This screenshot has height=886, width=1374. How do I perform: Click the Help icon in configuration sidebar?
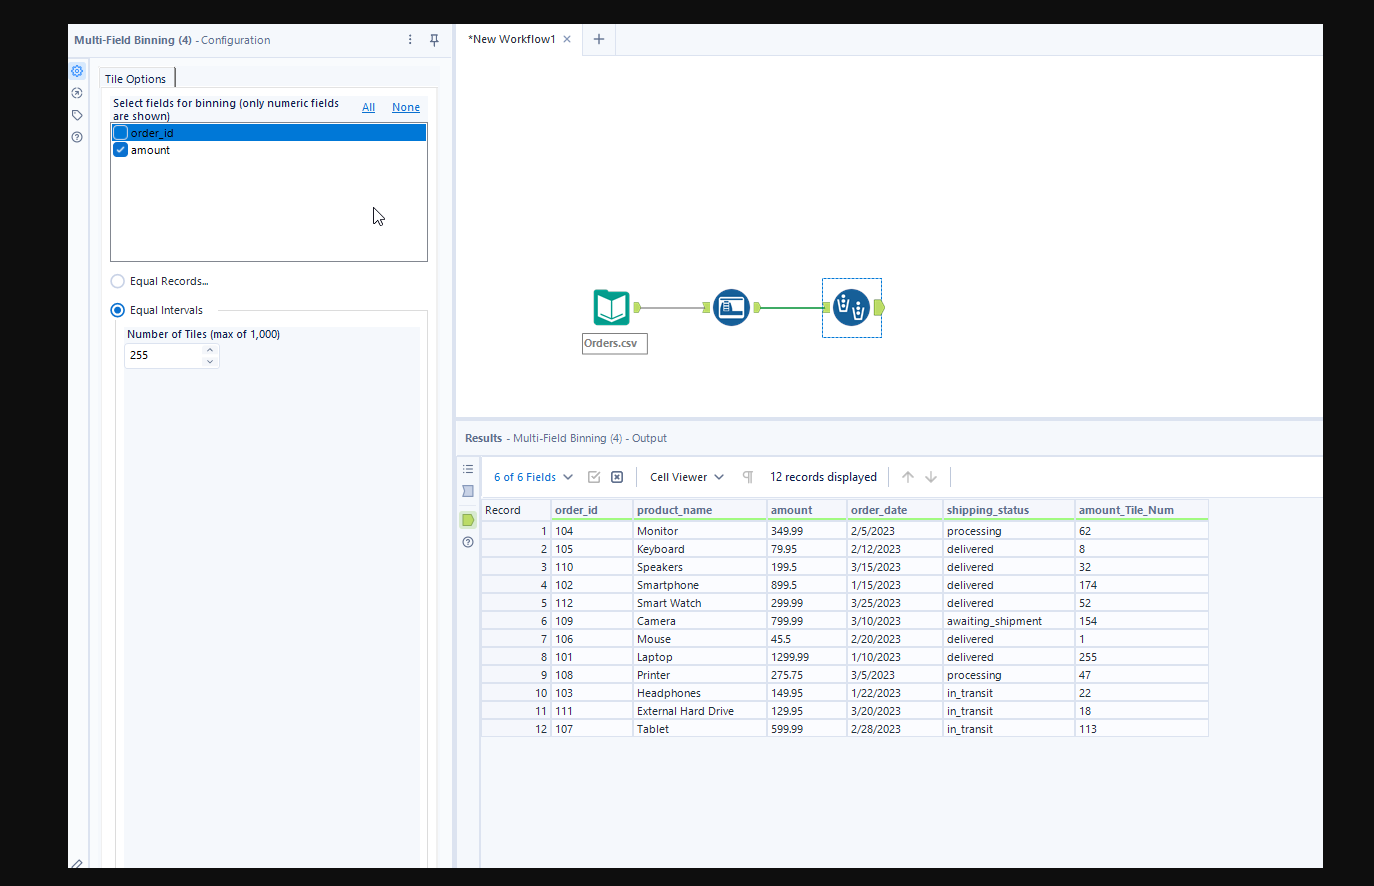[77, 137]
